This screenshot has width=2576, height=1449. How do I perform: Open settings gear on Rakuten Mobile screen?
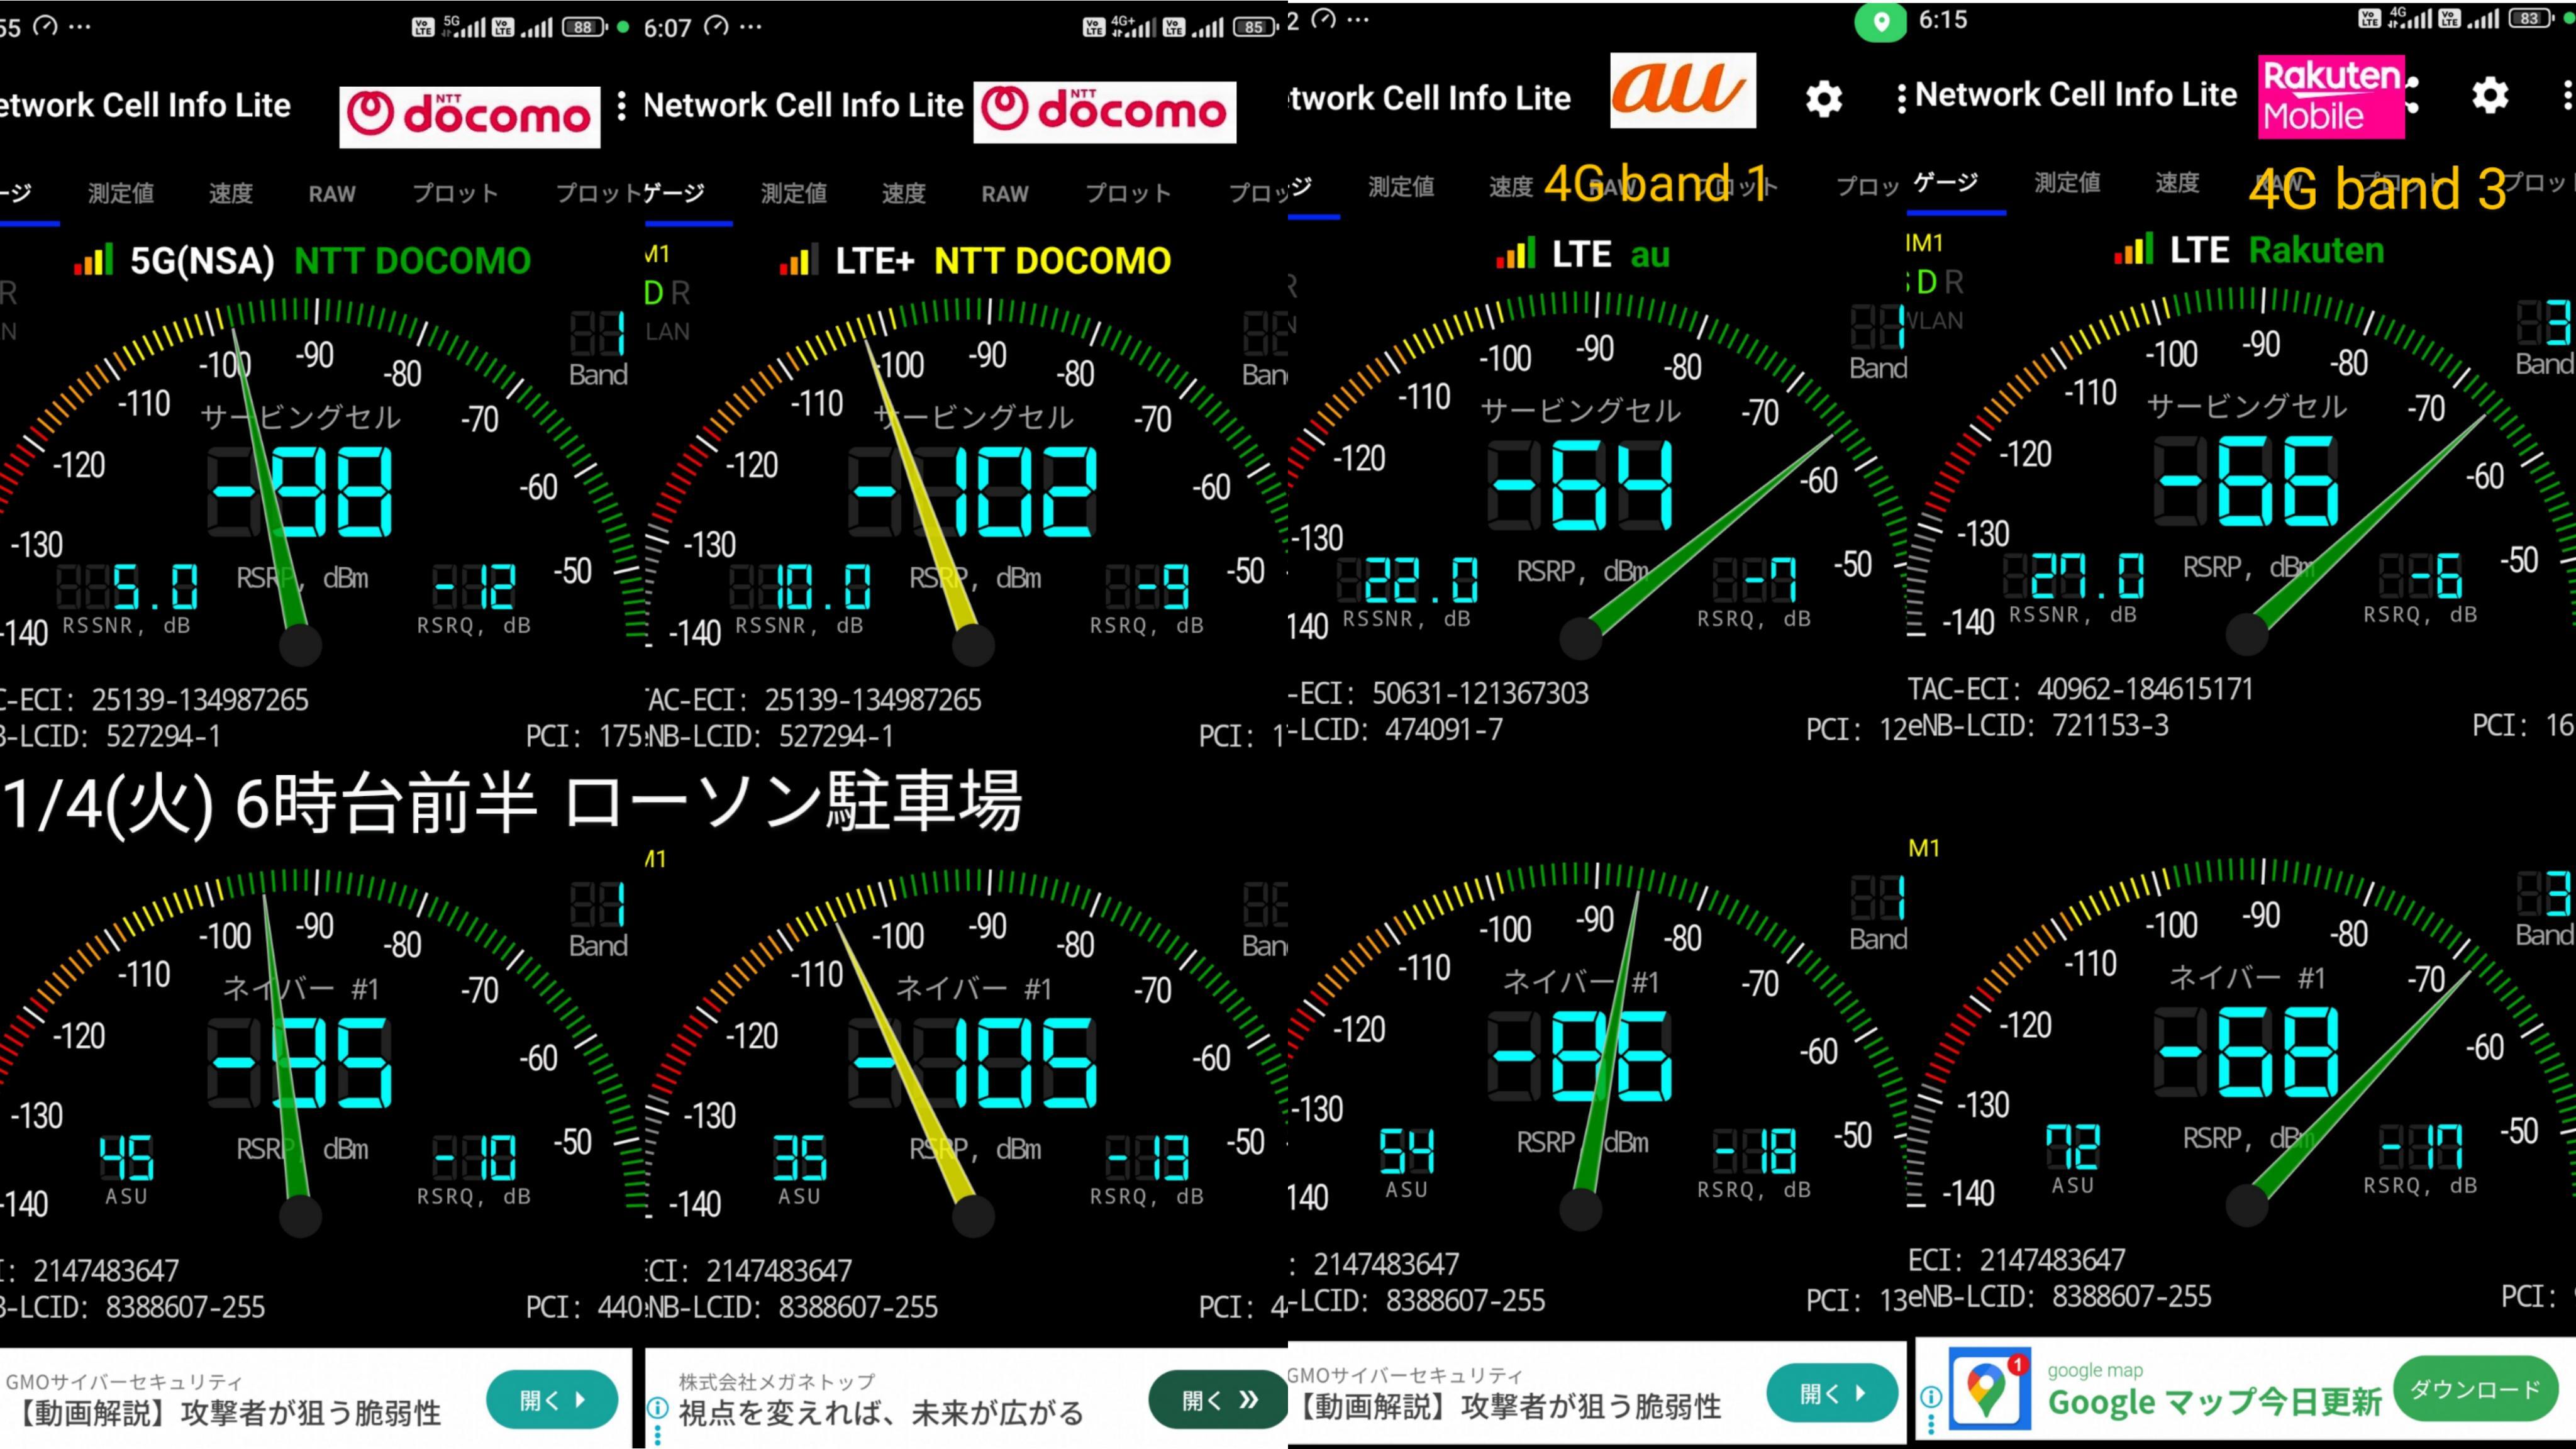(2489, 95)
